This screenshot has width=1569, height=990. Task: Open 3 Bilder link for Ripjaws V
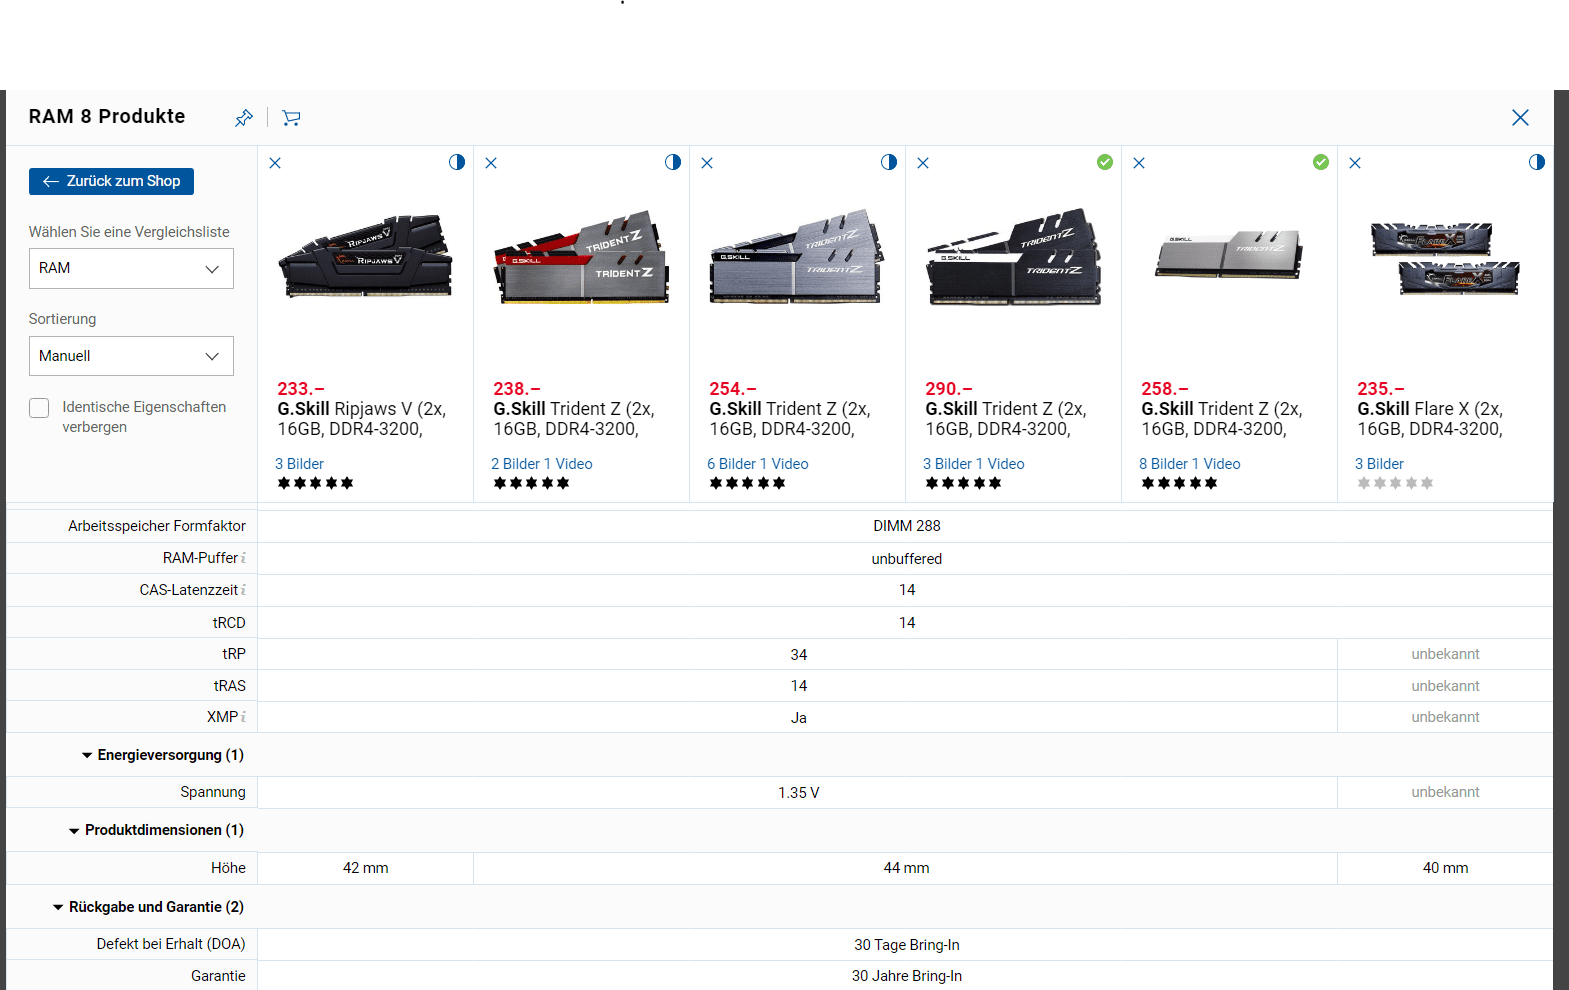(299, 464)
